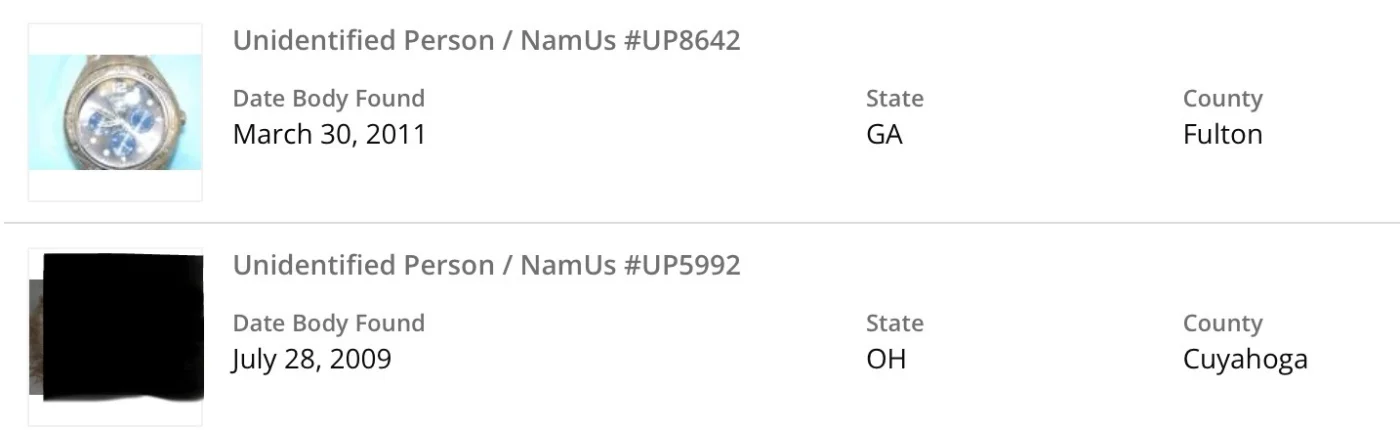Viewport: 1400px width, 430px height.
Task: Click the State label above OH
Action: tap(894, 324)
